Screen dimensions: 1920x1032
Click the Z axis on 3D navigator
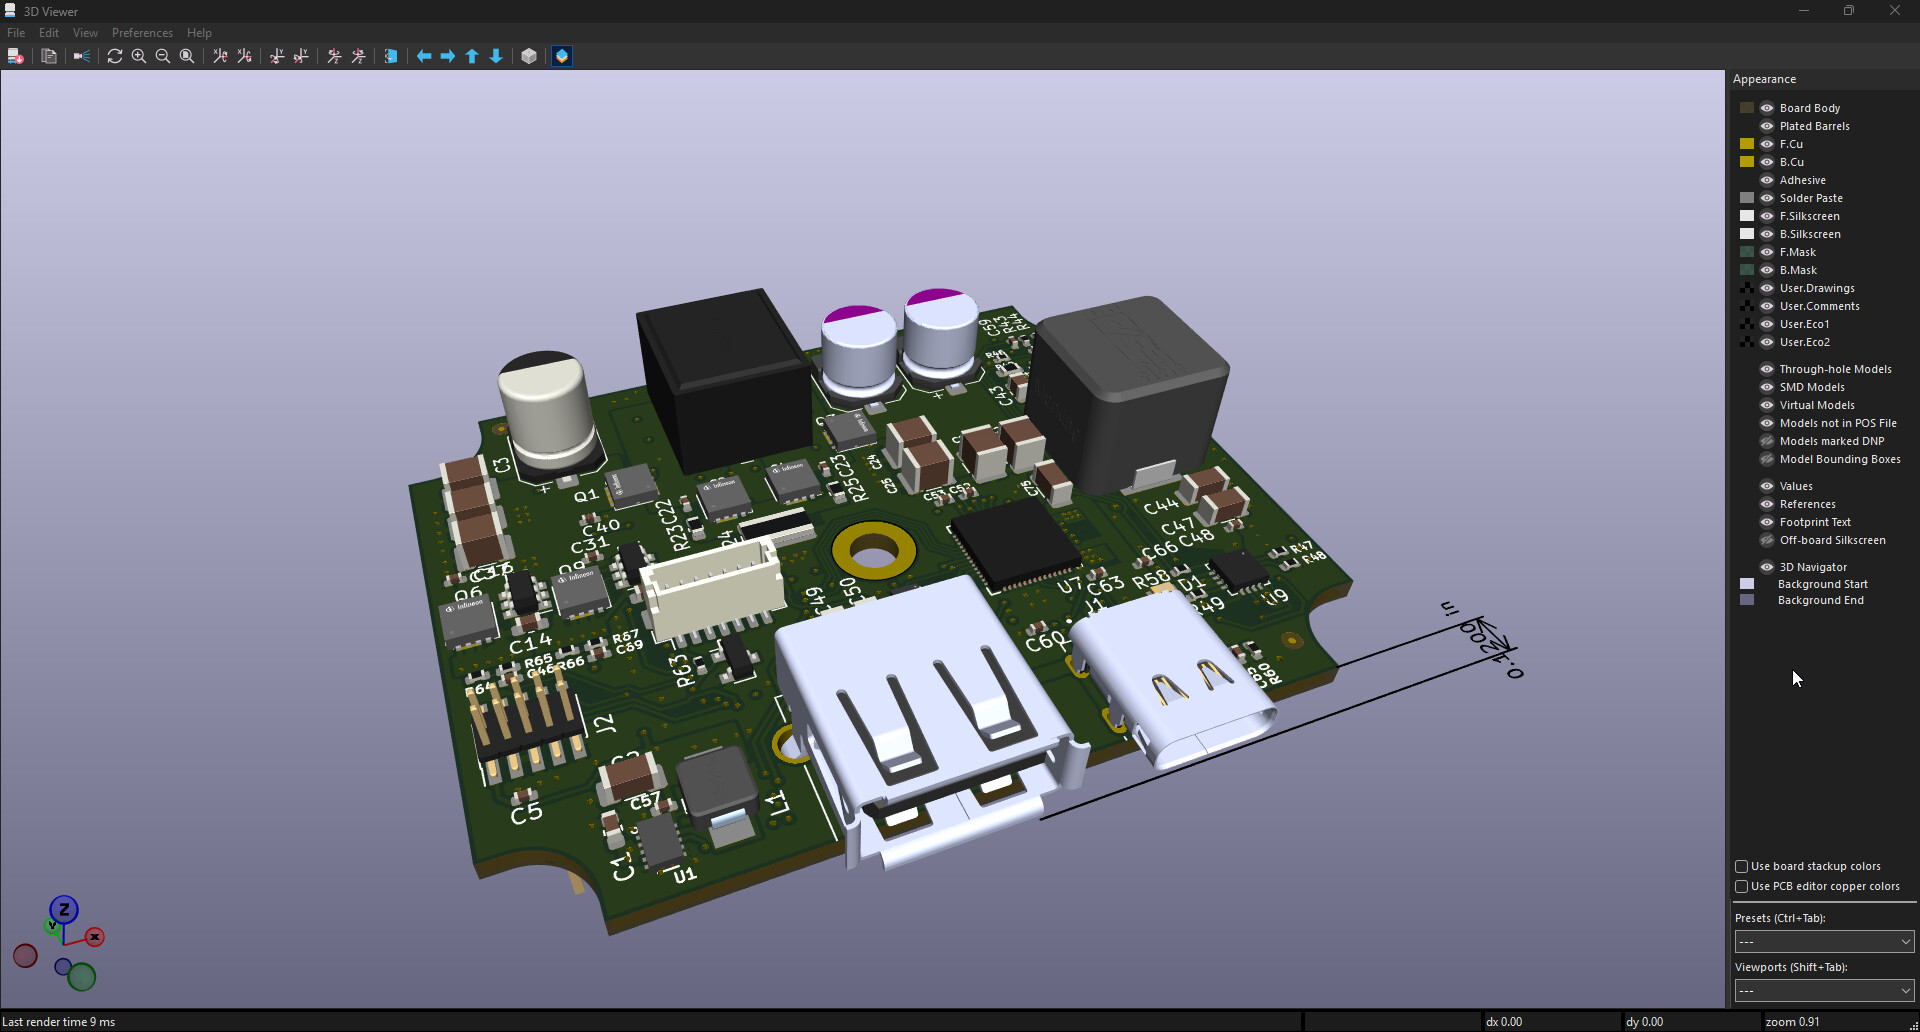click(x=64, y=909)
